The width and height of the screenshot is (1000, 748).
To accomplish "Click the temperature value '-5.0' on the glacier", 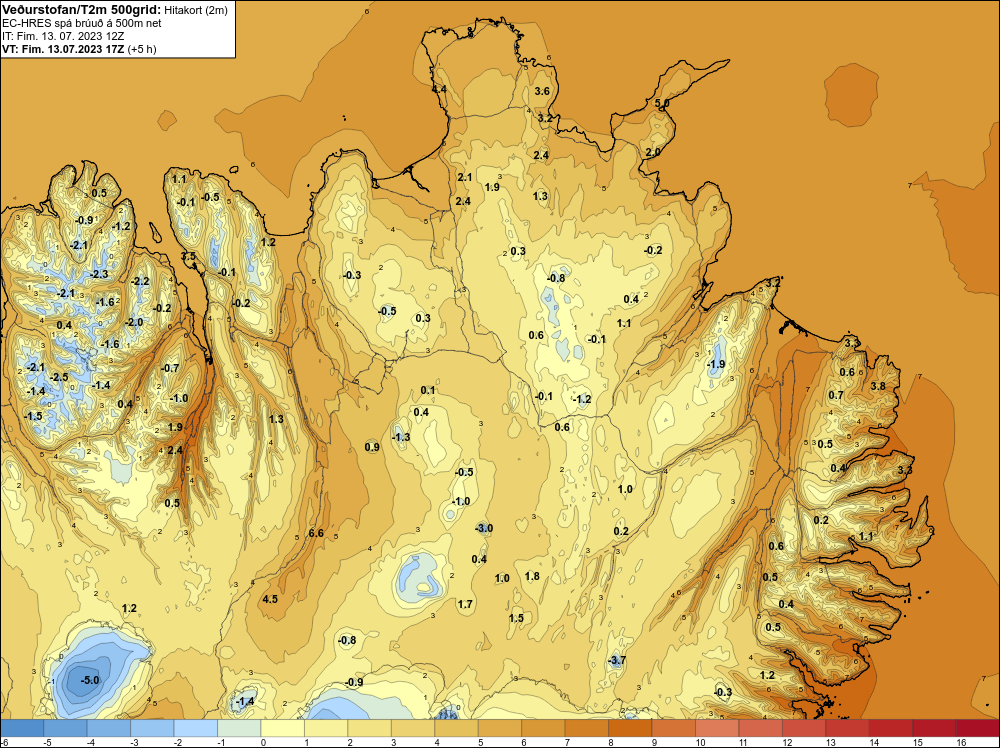I will pos(90,680).
